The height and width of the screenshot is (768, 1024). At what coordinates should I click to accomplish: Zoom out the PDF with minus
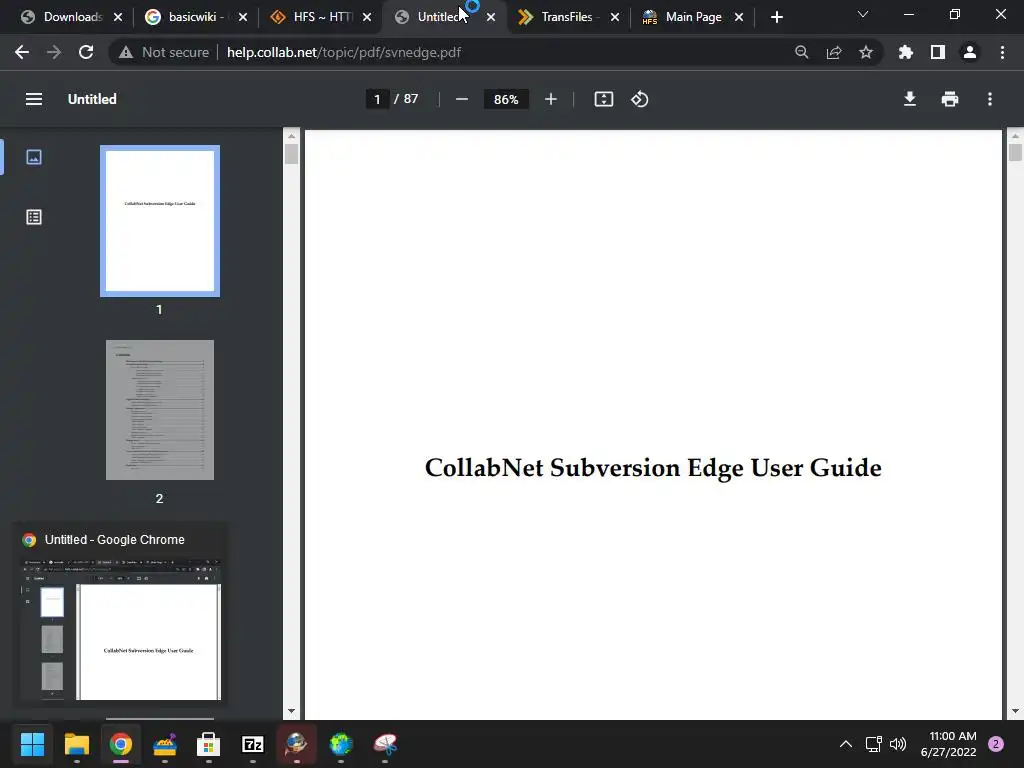(x=462, y=99)
